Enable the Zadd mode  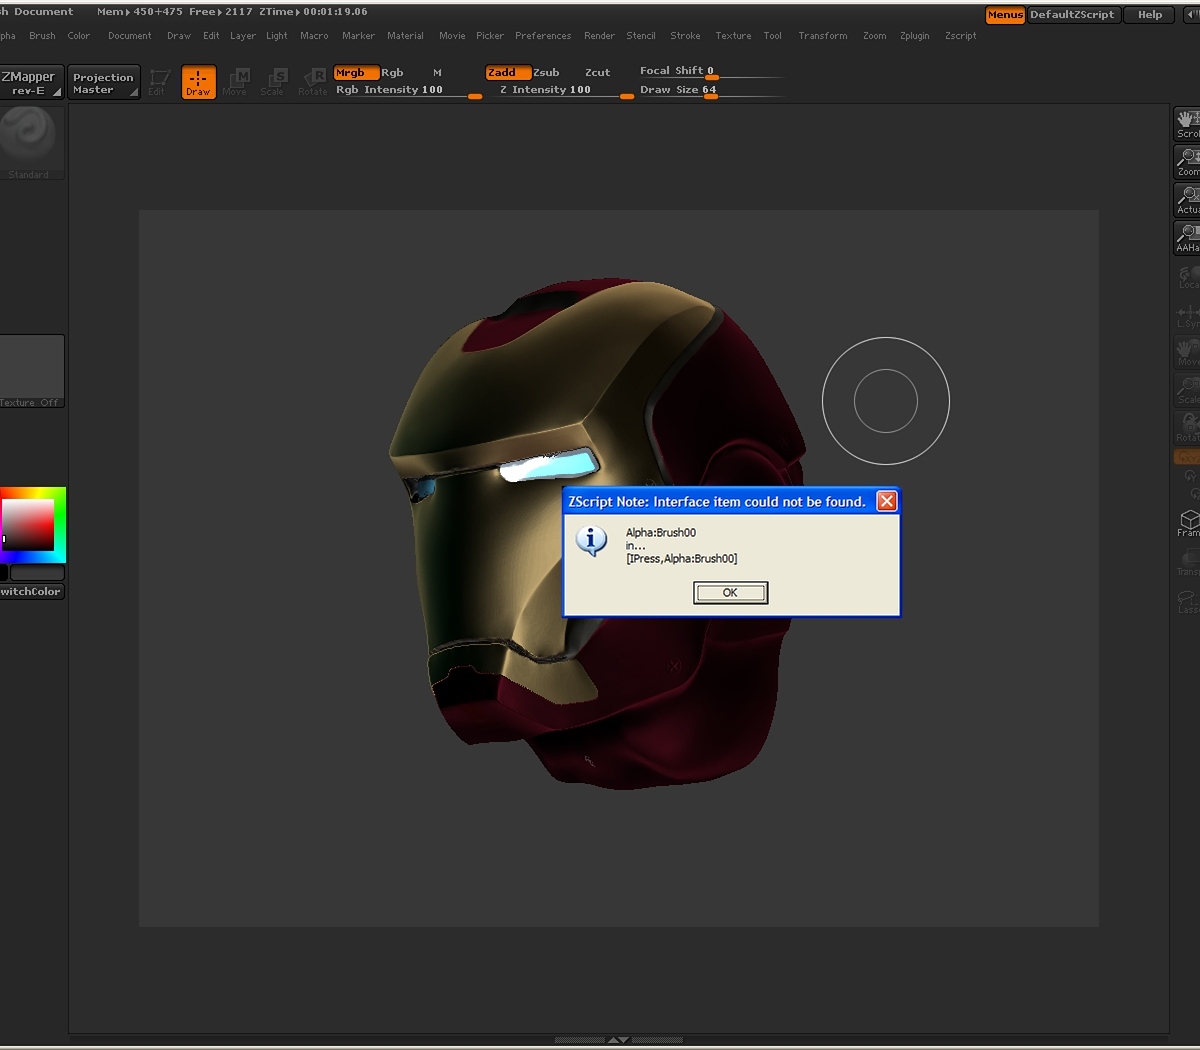tap(507, 72)
